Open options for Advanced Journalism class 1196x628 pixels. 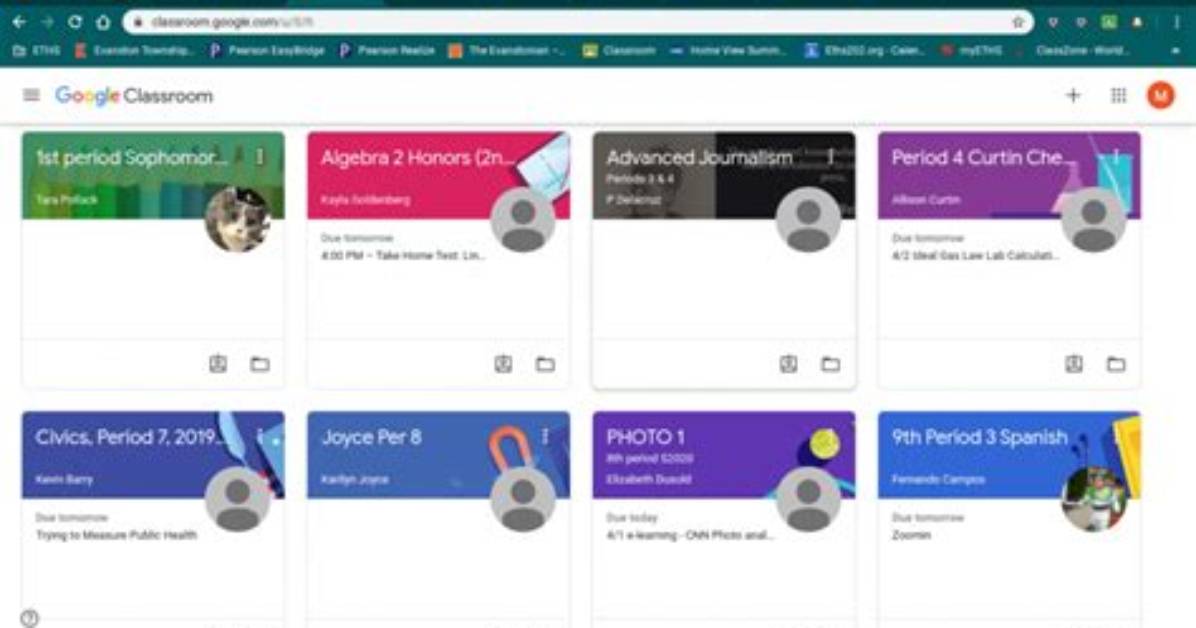tap(830, 156)
